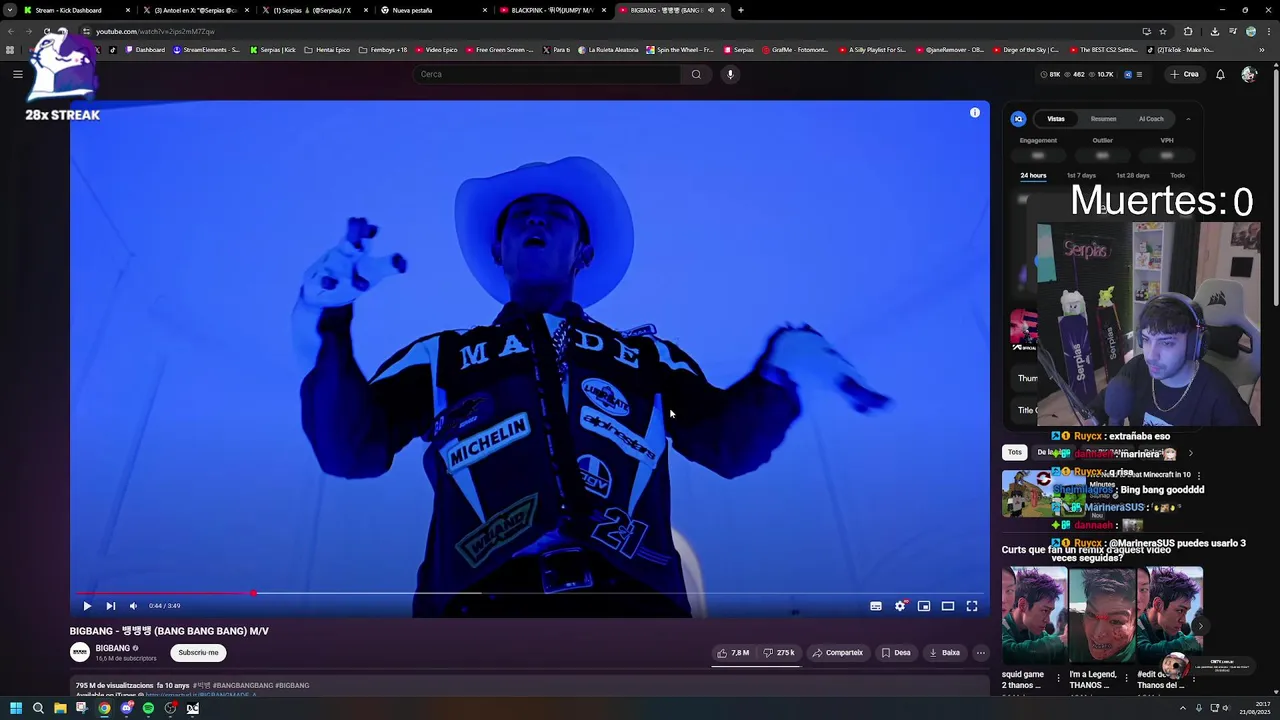Open YouTube notifications bell
The image size is (1280, 720).
pyautogui.click(x=1220, y=74)
